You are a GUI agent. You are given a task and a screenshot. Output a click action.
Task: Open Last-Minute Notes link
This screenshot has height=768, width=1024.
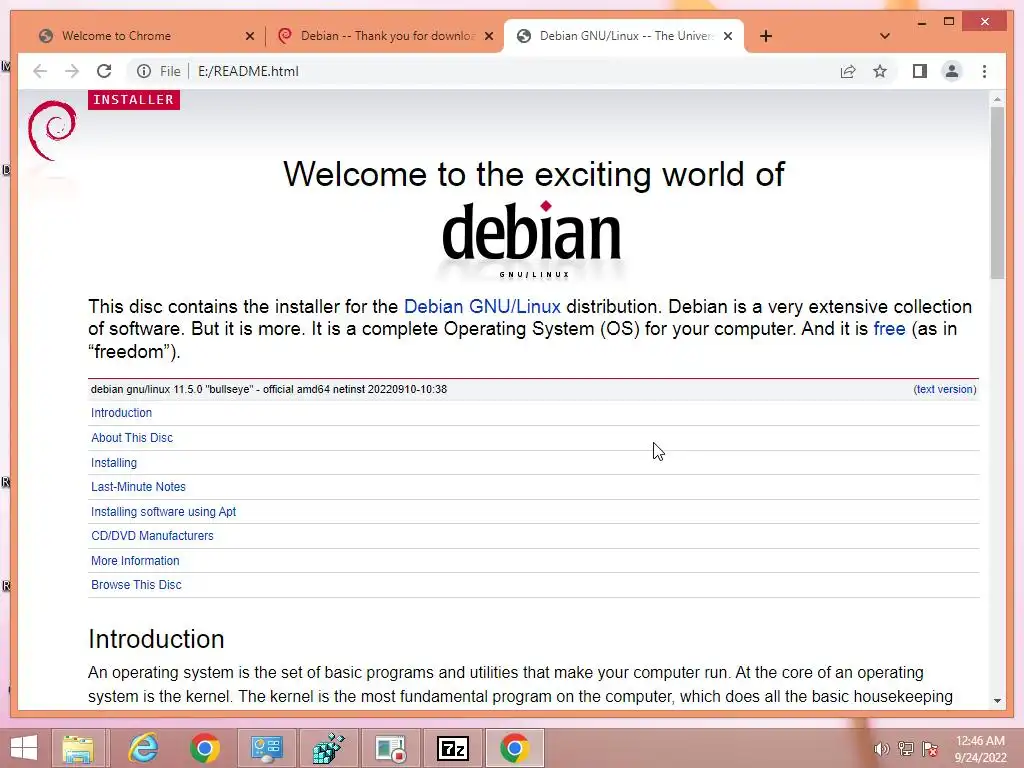point(138,487)
